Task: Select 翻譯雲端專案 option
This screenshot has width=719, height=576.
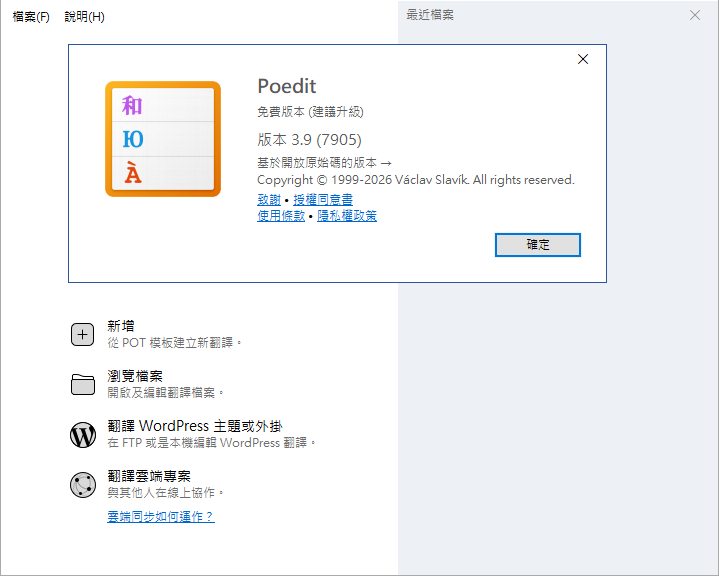Action: [x=149, y=476]
